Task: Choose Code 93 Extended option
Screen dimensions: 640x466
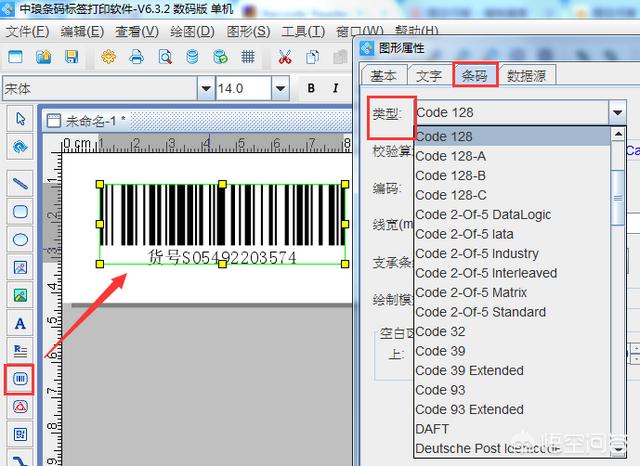Action: click(512, 409)
